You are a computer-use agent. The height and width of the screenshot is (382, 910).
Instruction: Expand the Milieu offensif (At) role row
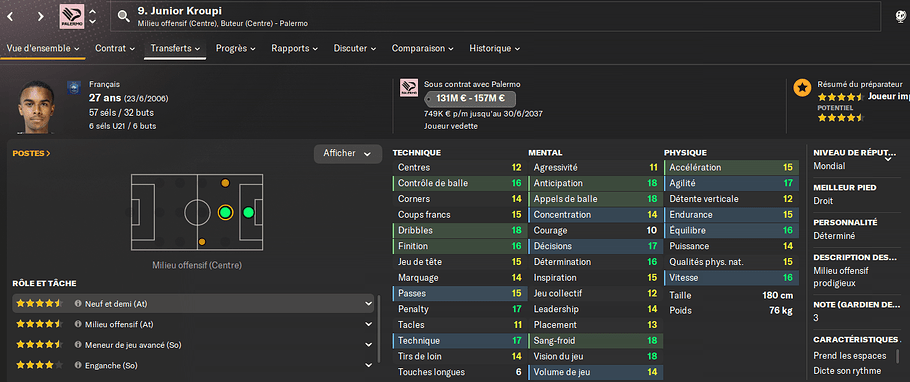pyautogui.click(x=193, y=324)
